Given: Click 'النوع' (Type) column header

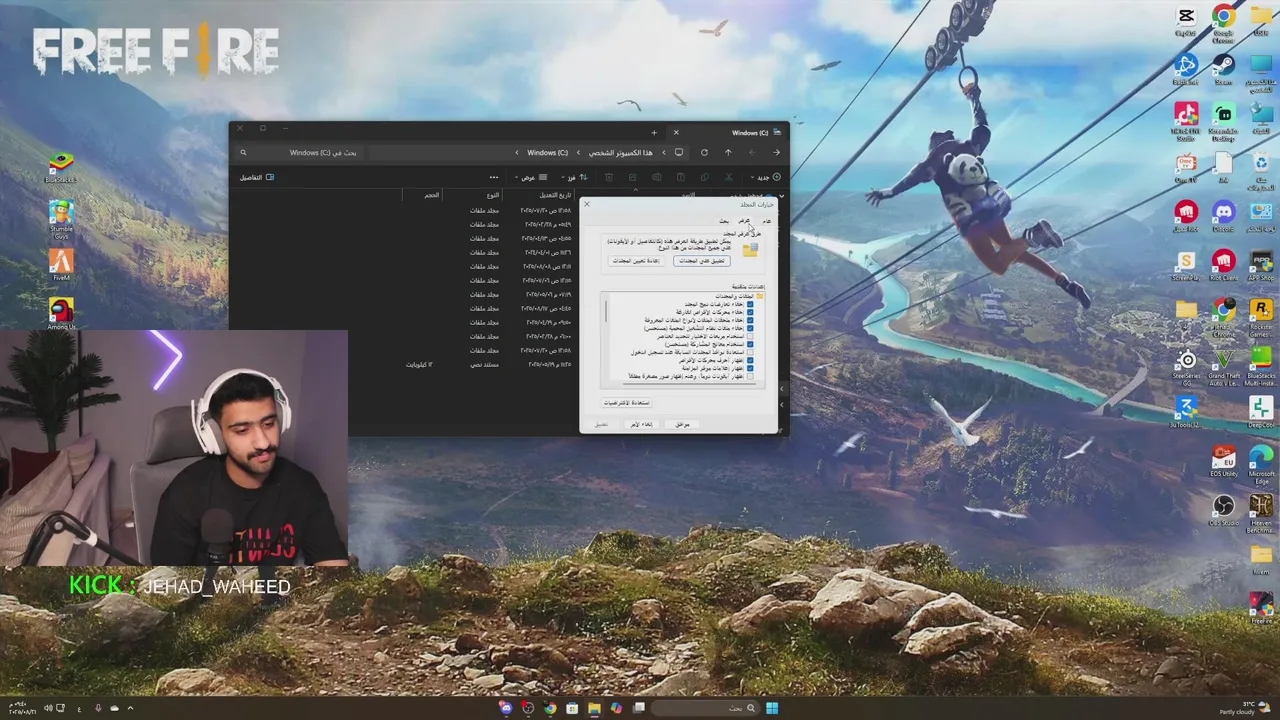Looking at the screenshot, I should tap(493, 195).
